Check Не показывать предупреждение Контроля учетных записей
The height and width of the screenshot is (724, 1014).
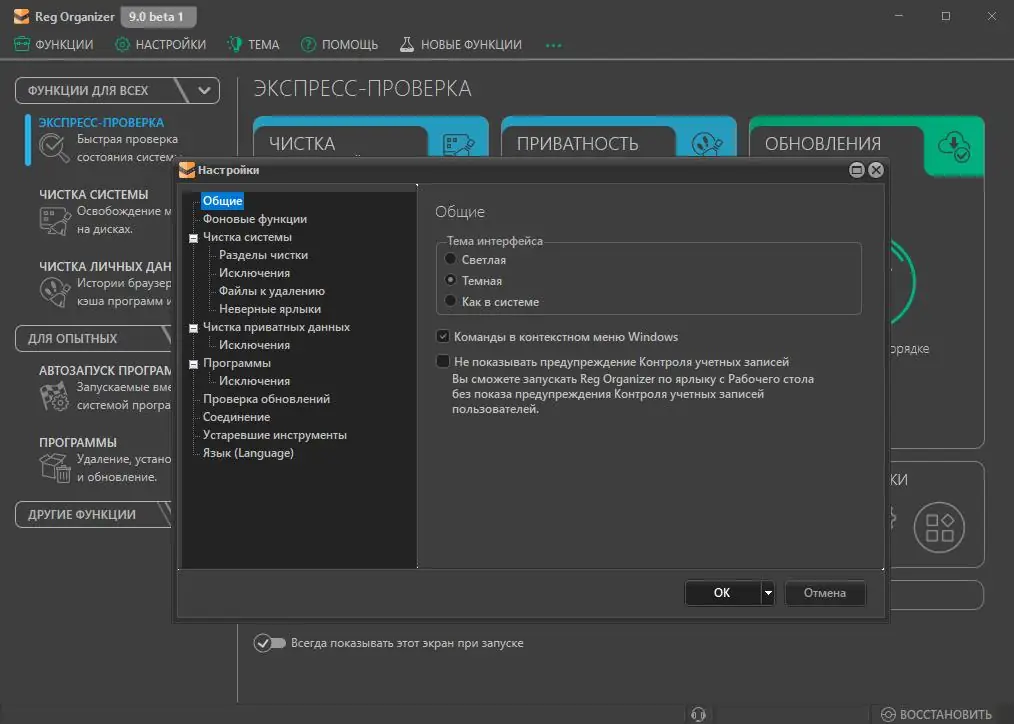(x=443, y=361)
